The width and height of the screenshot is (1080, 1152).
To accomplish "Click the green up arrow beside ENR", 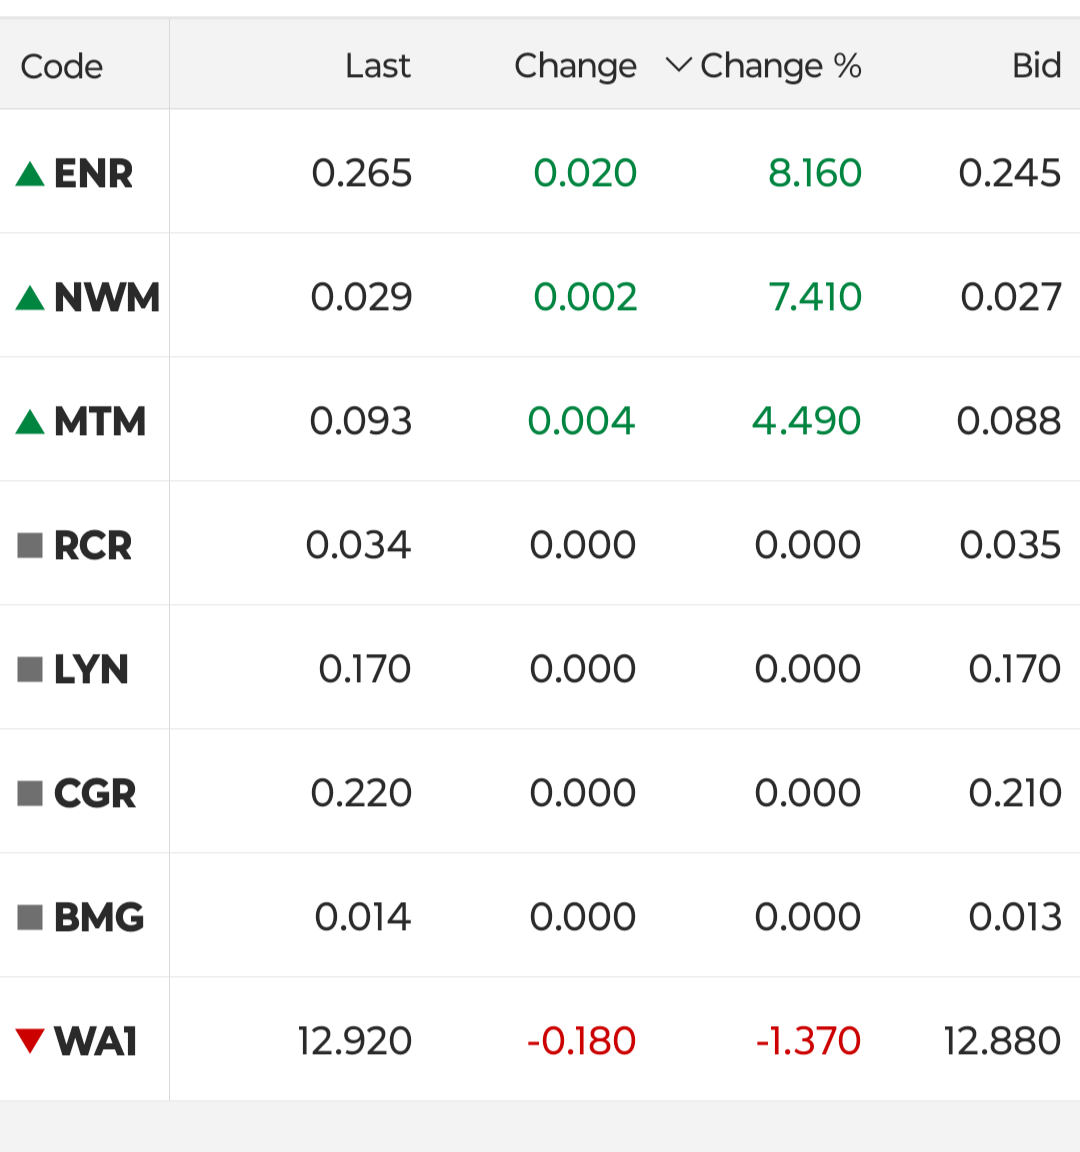I will pos(30,174).
